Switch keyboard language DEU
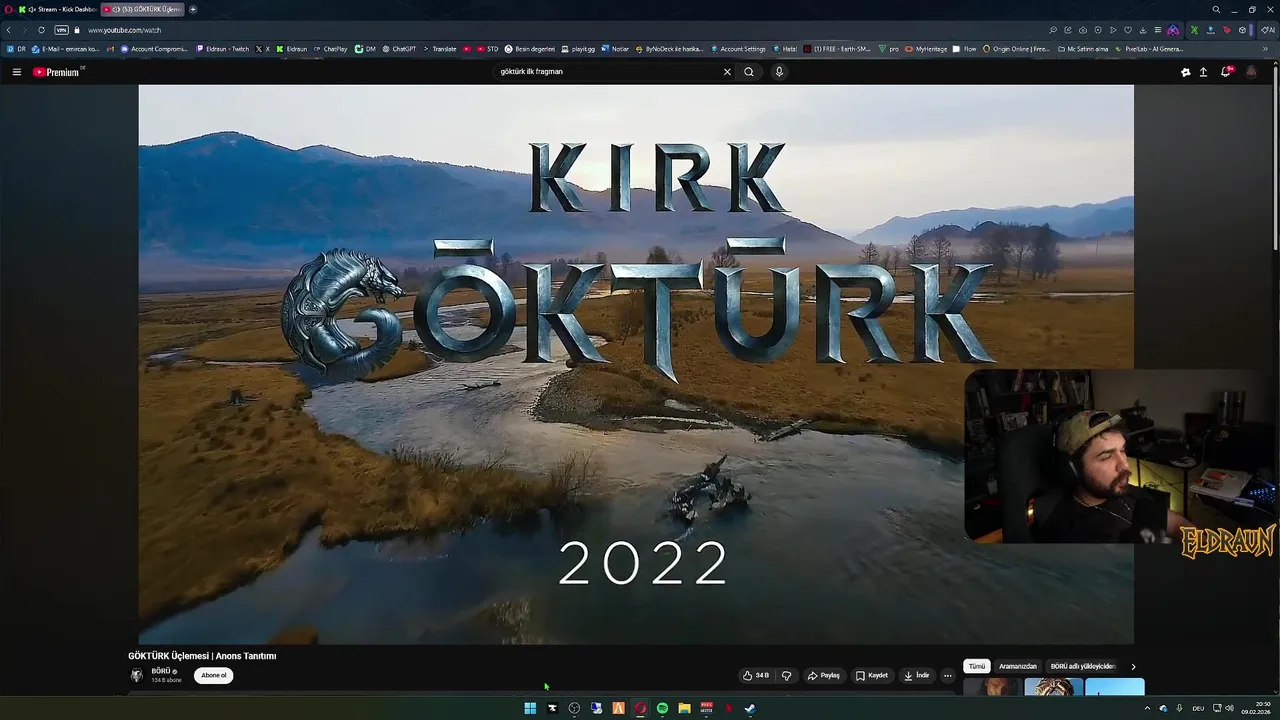 tap(1198, 708)
